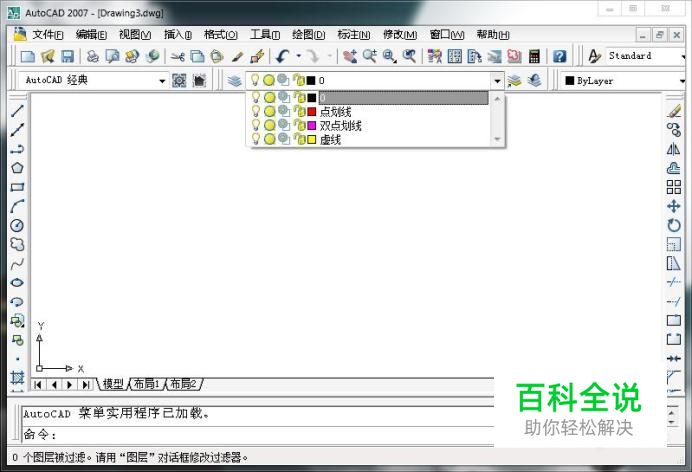Toggle the lock for layer 点划线
This screenshot has width=692, height=472.
300,111
